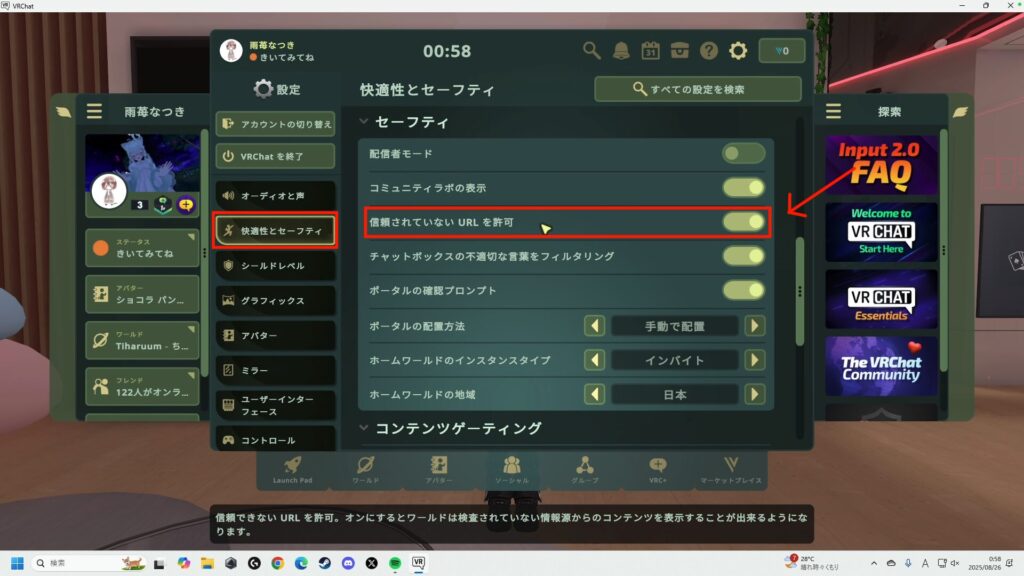Open the ワールド (Worlds) planet icon

pos(366,469)
